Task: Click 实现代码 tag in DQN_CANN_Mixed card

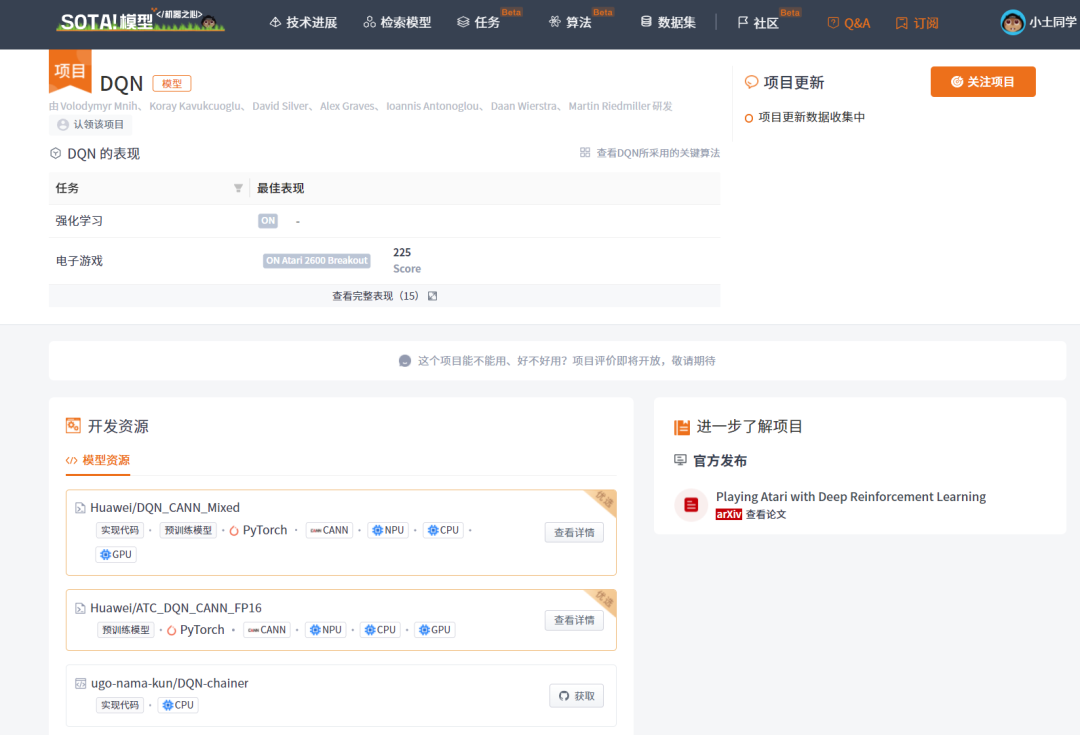Action: pos(120,530)
